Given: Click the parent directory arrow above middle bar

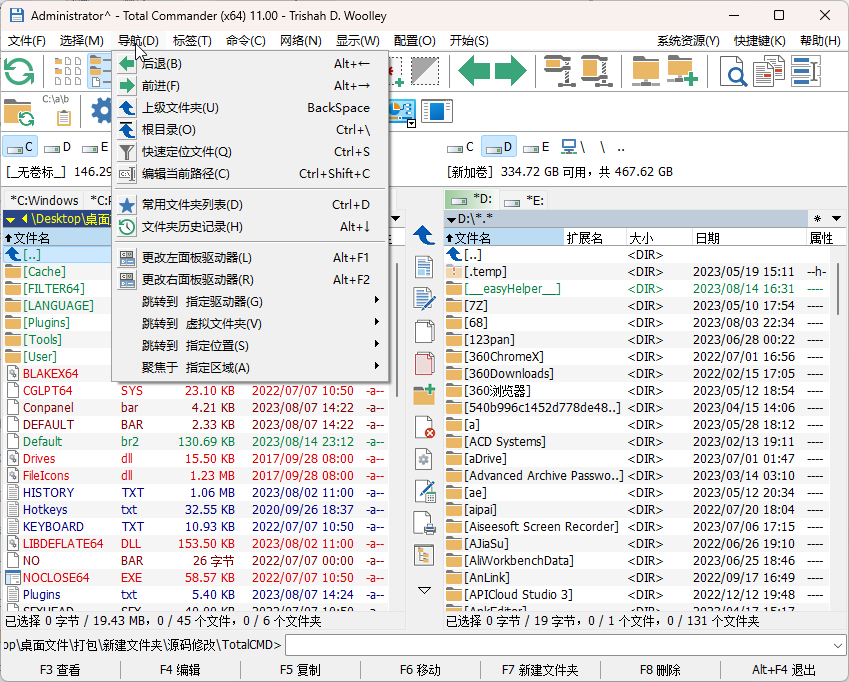Looking at the screenshot, I should pyautogui.click(x=424, y=235).
